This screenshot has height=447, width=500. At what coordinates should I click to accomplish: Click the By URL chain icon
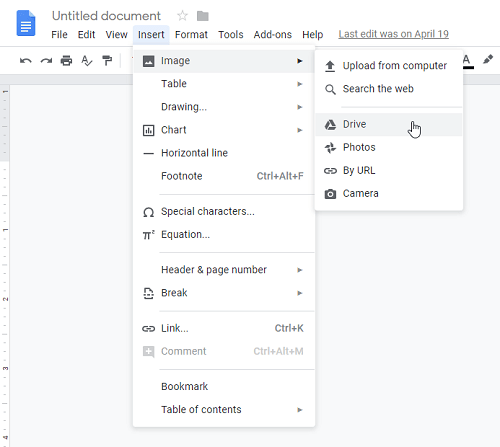tap(330, 171)
